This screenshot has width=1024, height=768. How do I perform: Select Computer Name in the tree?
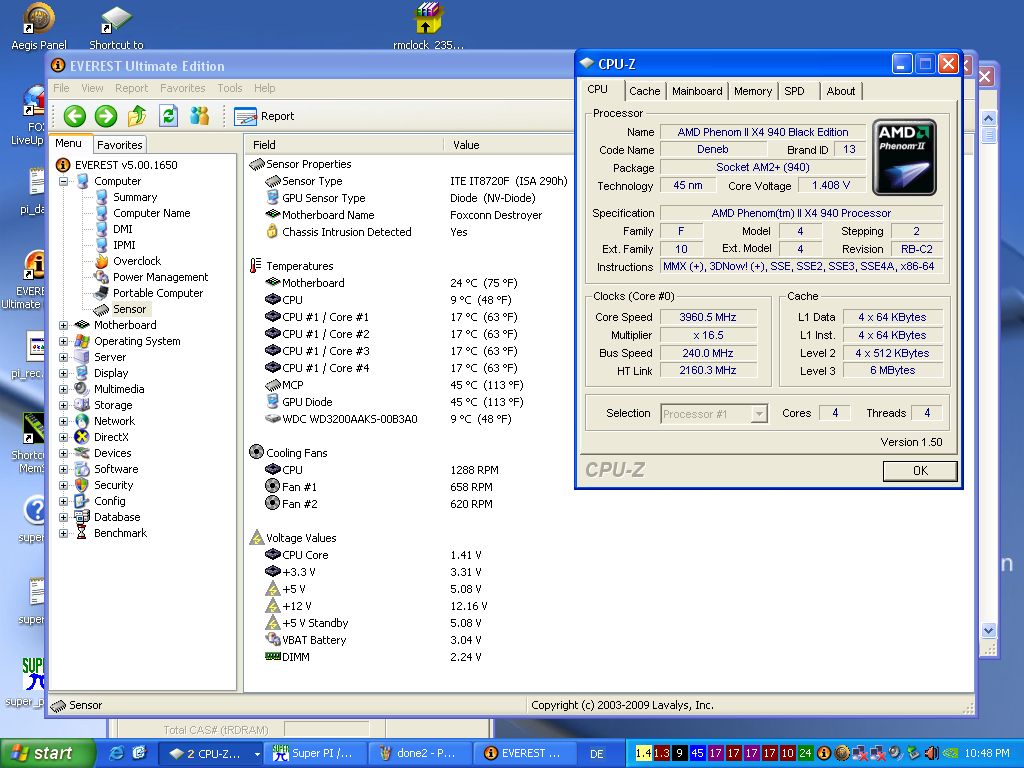(152, 214)
